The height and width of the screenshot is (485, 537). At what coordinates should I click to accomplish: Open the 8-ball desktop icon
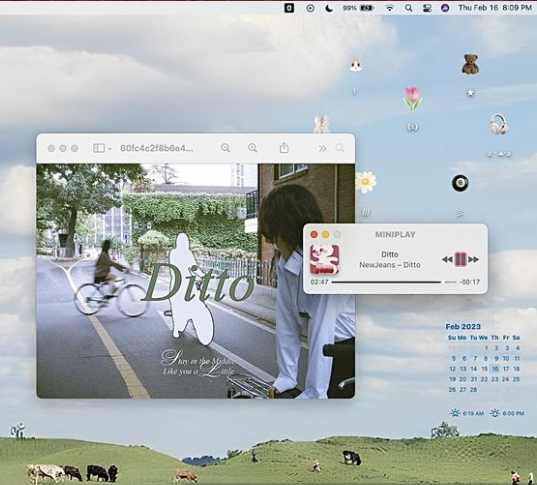(x=460, y=183)
